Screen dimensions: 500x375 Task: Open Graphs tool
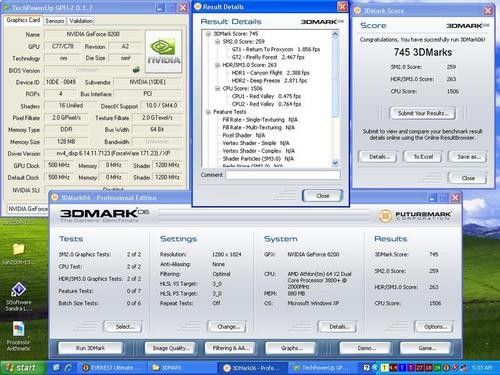pos(291,348)
